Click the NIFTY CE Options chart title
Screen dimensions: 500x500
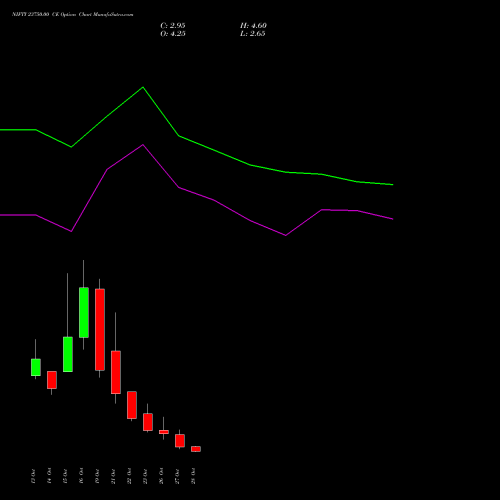point(73,15)
